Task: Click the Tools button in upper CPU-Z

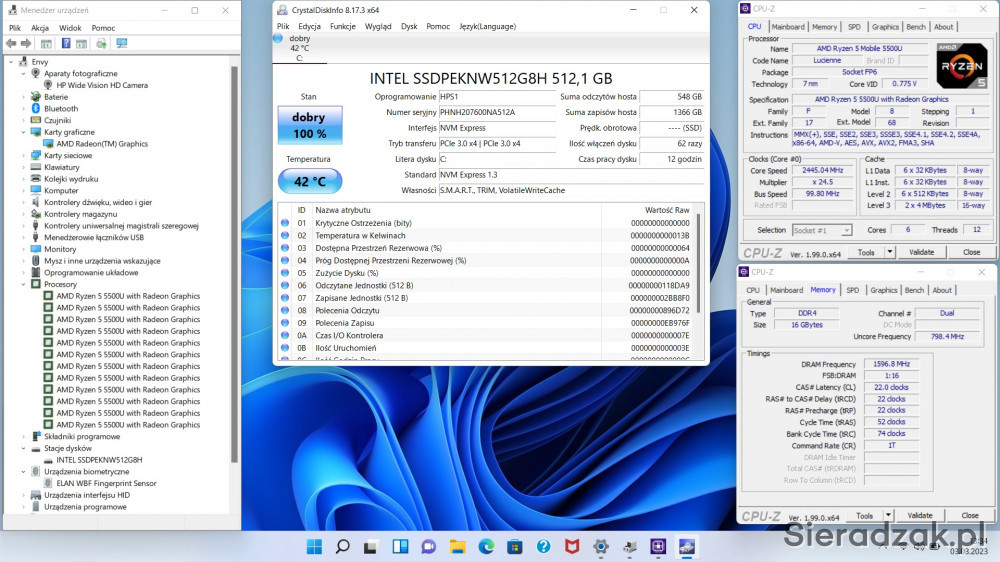Action: (x=867, y=253)
